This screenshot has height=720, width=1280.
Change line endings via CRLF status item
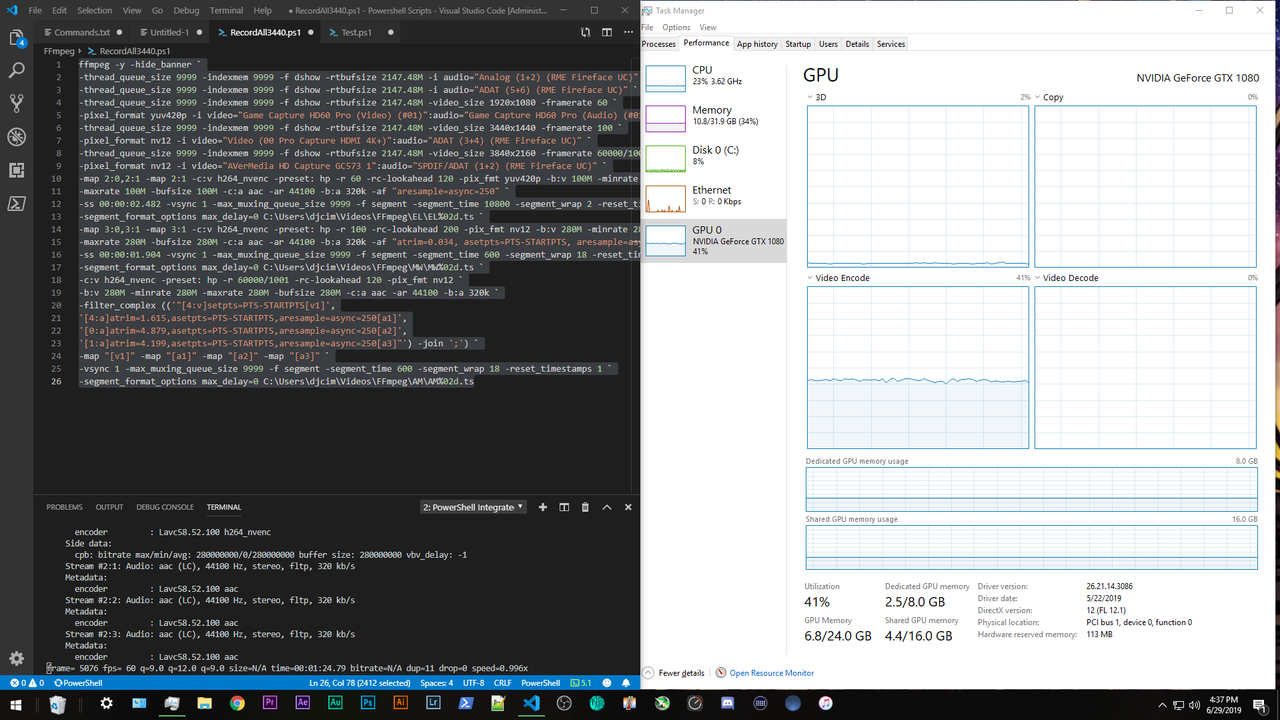[502, 683]
